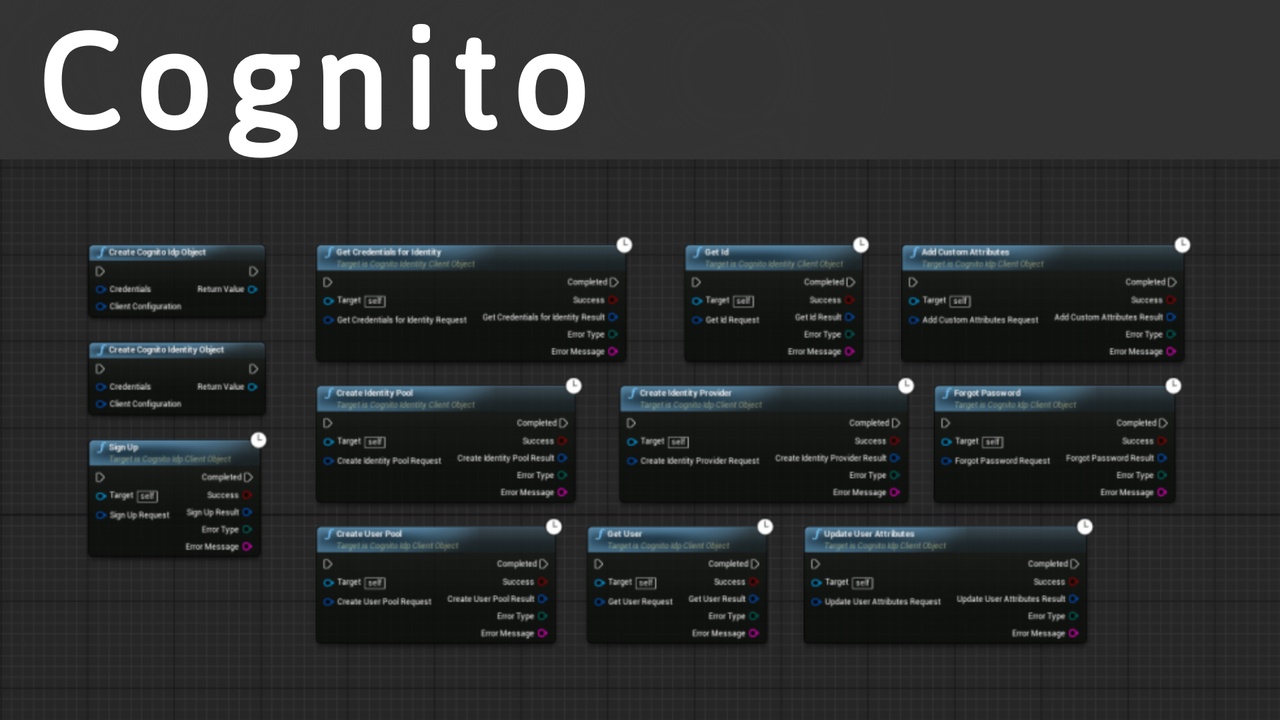Click the Success pin on Update User Attributes node
1280x720 pixels.
[1073, 582]
